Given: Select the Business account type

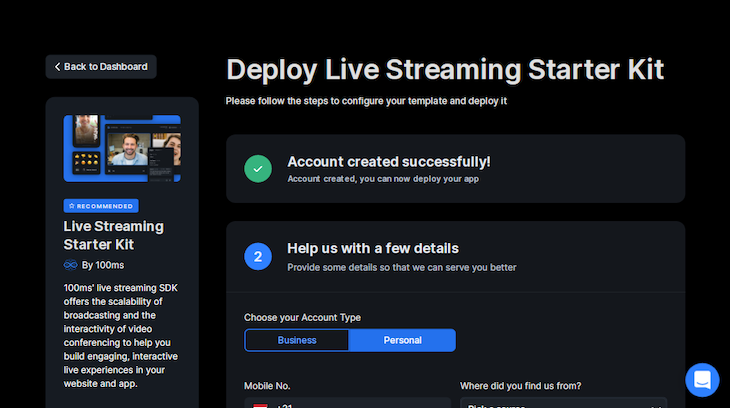Looking at the screenshot, I should 297,340.
